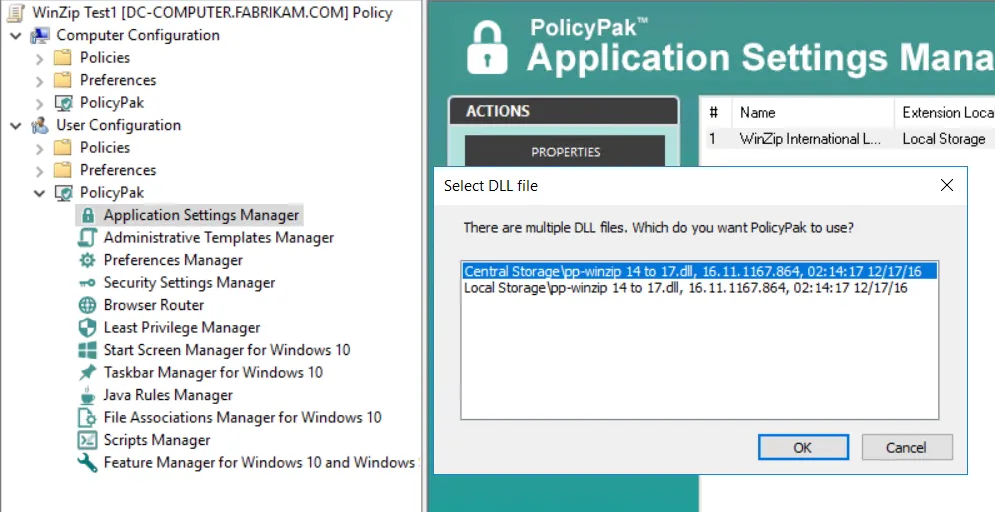
Task: Click the Taskbar Manager pin icon
Action: [87, 372]
